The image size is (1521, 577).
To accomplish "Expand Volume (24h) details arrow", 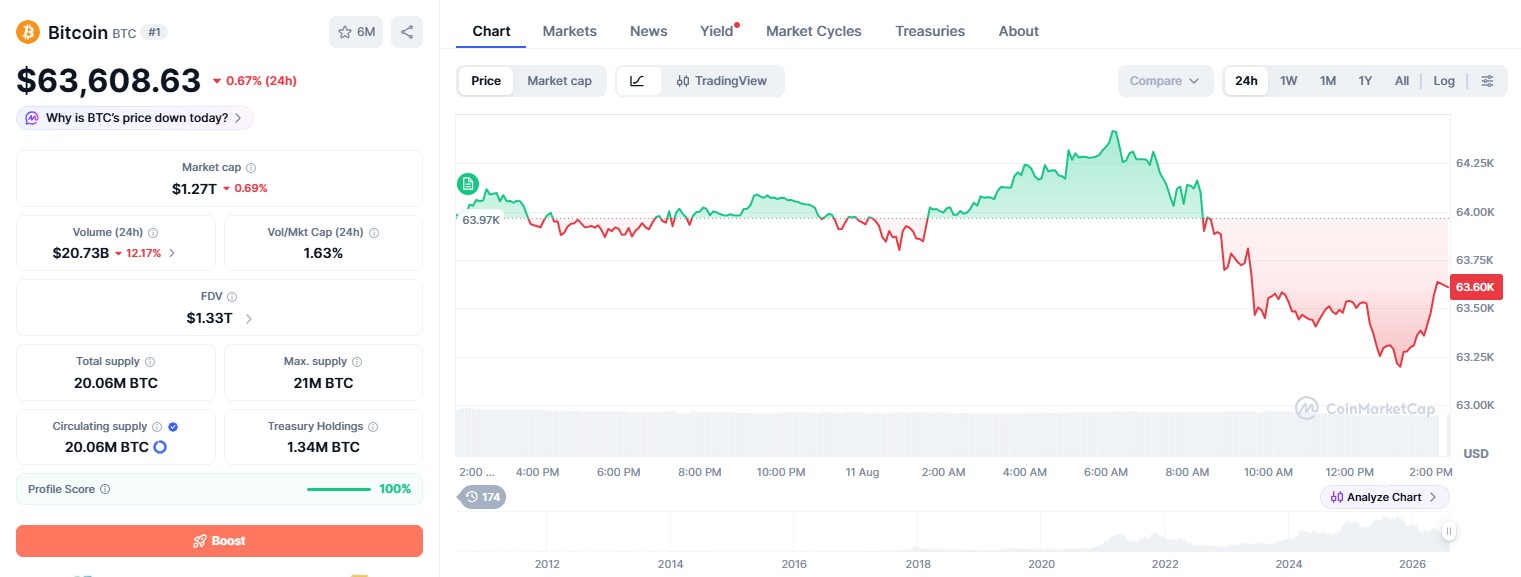I will (x=172, y=253).
